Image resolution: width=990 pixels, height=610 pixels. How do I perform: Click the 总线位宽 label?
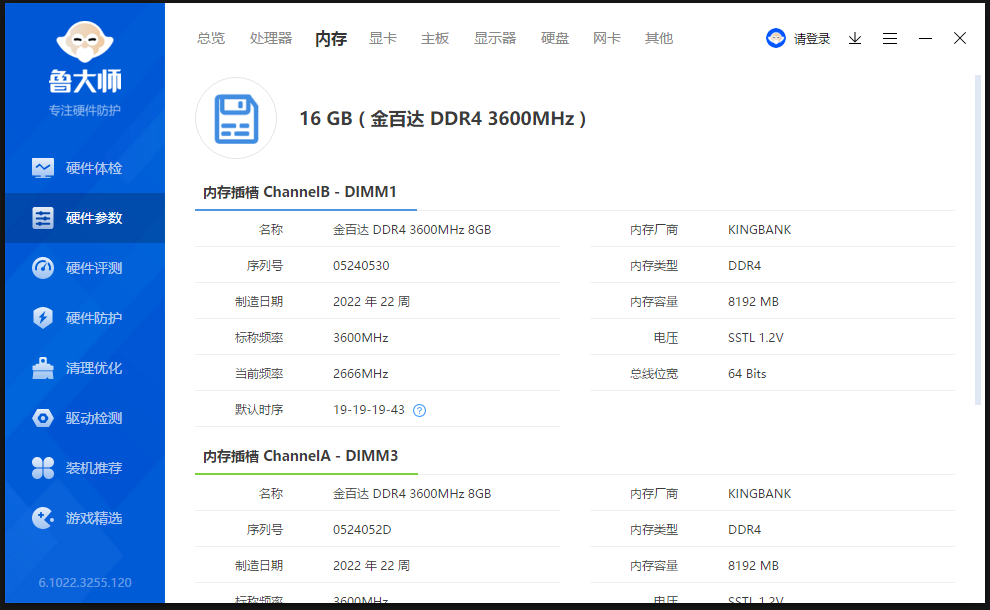pyautogui.click(x=654, y=374)
